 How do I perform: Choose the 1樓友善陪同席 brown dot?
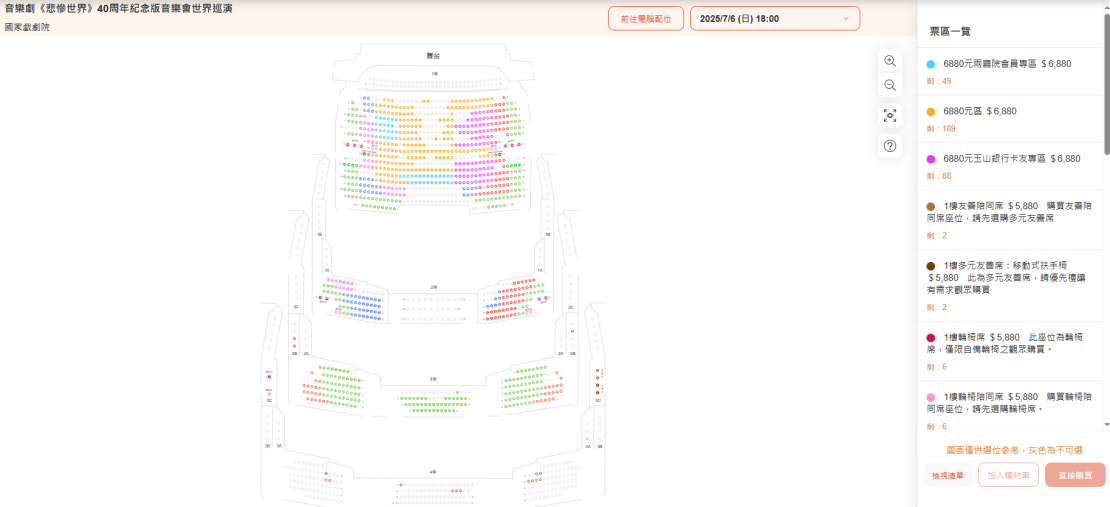click(x=931, y=207)
